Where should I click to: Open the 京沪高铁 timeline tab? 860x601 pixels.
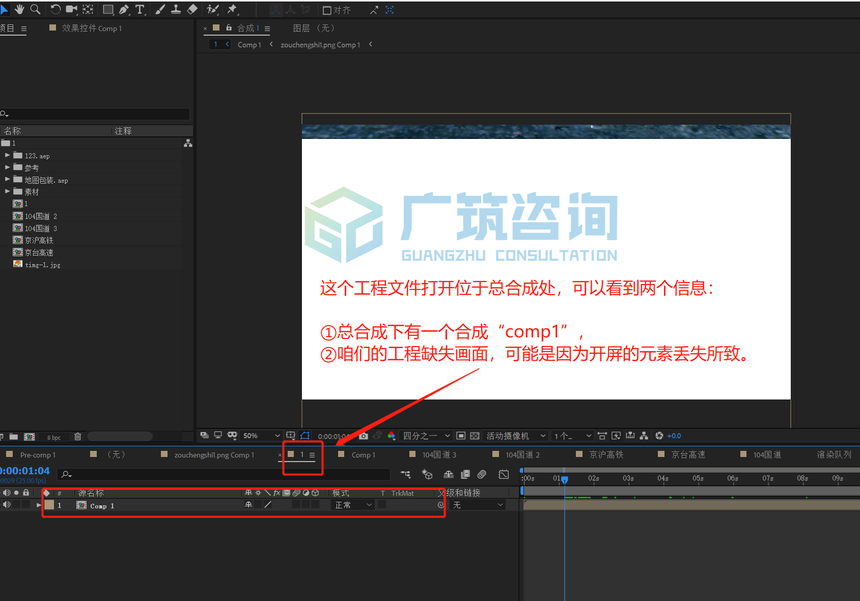pyautogui.click(x=606, y=455)
